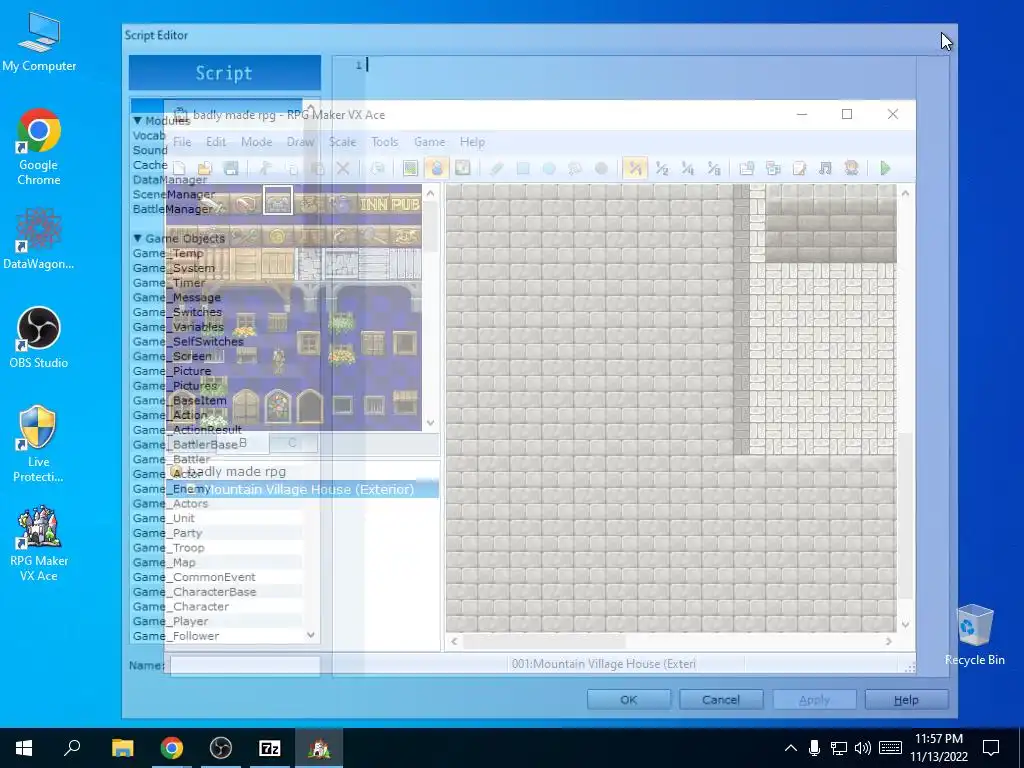
Task: Click New Project icon in RPG Maker toolbar
Action: [179, 168]
